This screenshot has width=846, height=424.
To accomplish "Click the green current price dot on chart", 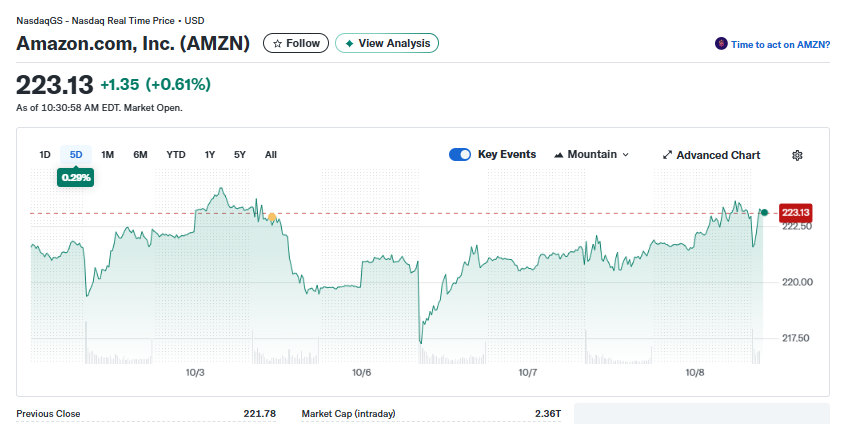I will [x=765, y=212].
